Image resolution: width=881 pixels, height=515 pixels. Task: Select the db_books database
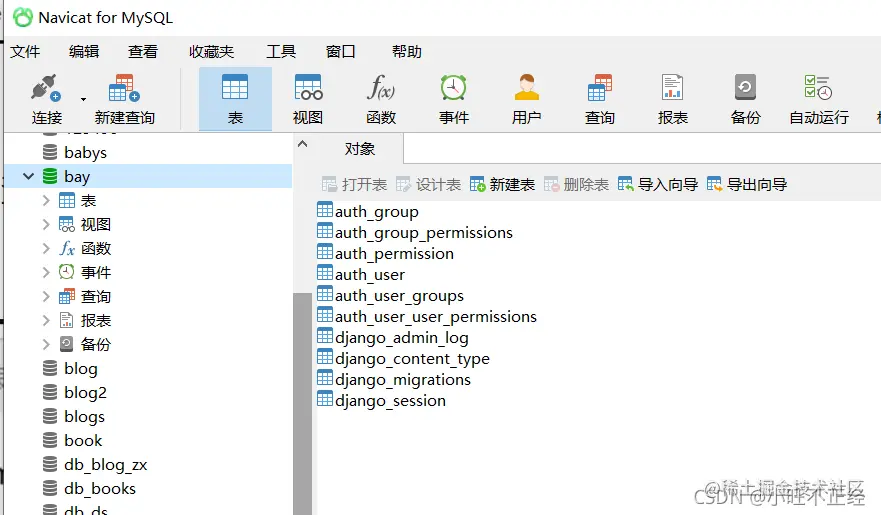click(100, 489)
